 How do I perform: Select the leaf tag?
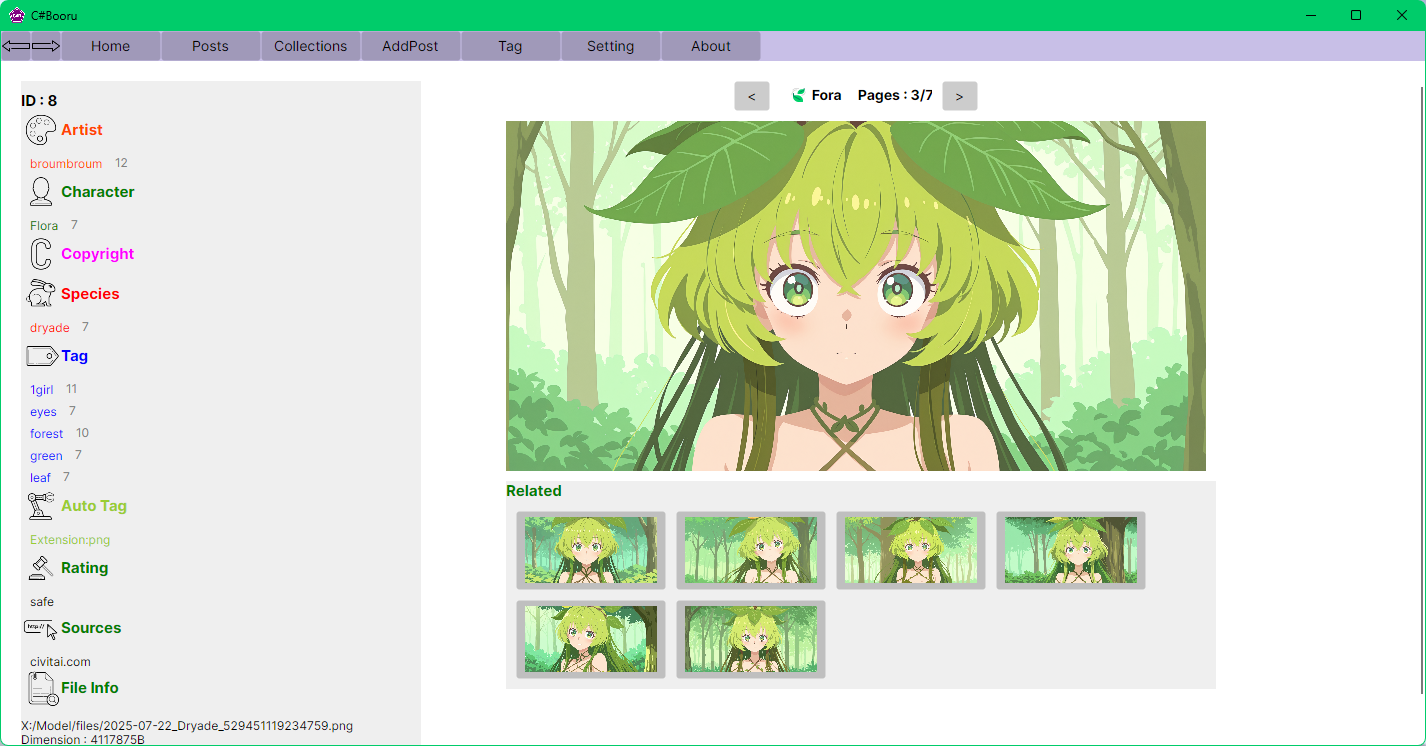40,478
